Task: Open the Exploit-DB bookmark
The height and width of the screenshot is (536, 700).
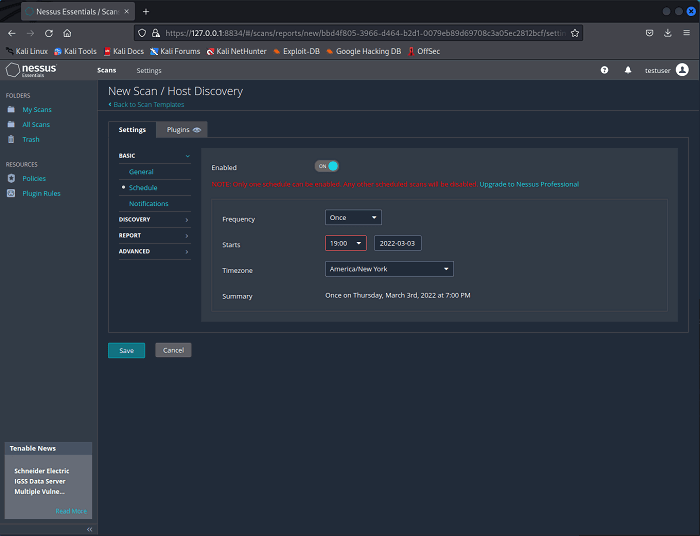Action: pos(296,51)
